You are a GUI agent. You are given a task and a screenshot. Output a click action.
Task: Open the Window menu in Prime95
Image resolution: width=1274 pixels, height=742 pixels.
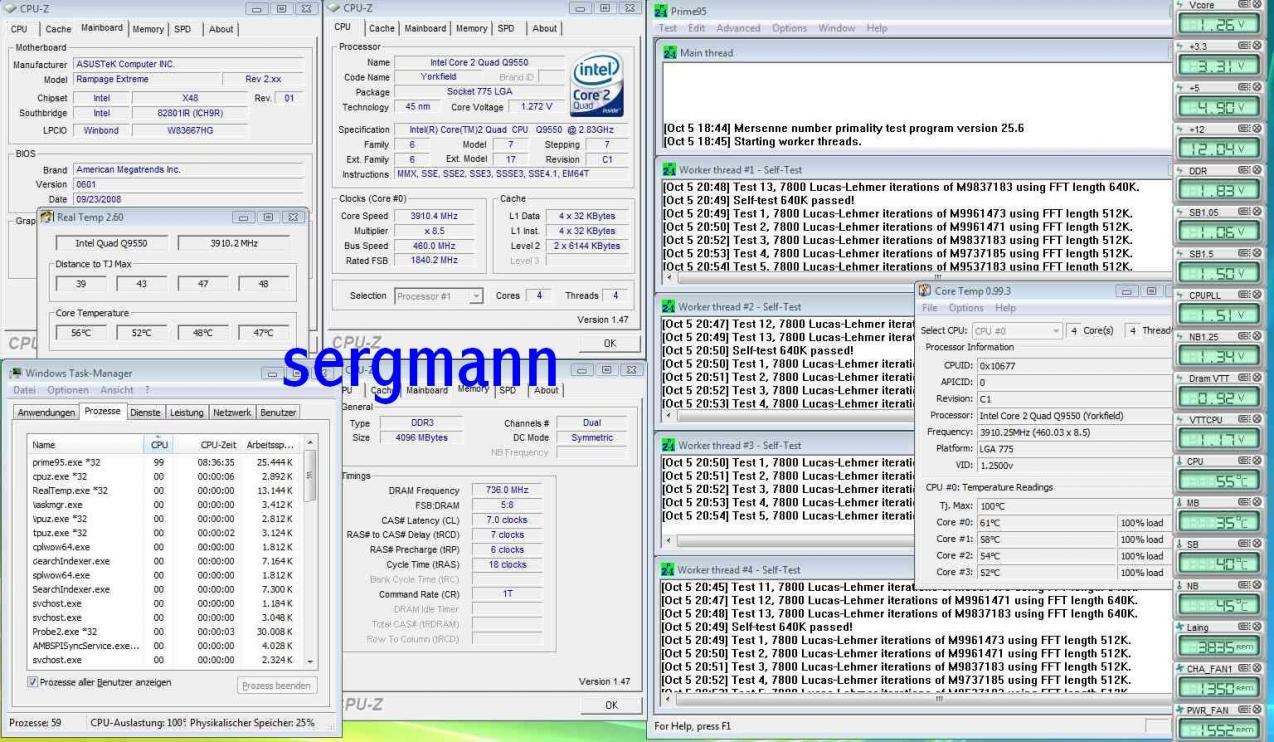[x=837, y=28]
